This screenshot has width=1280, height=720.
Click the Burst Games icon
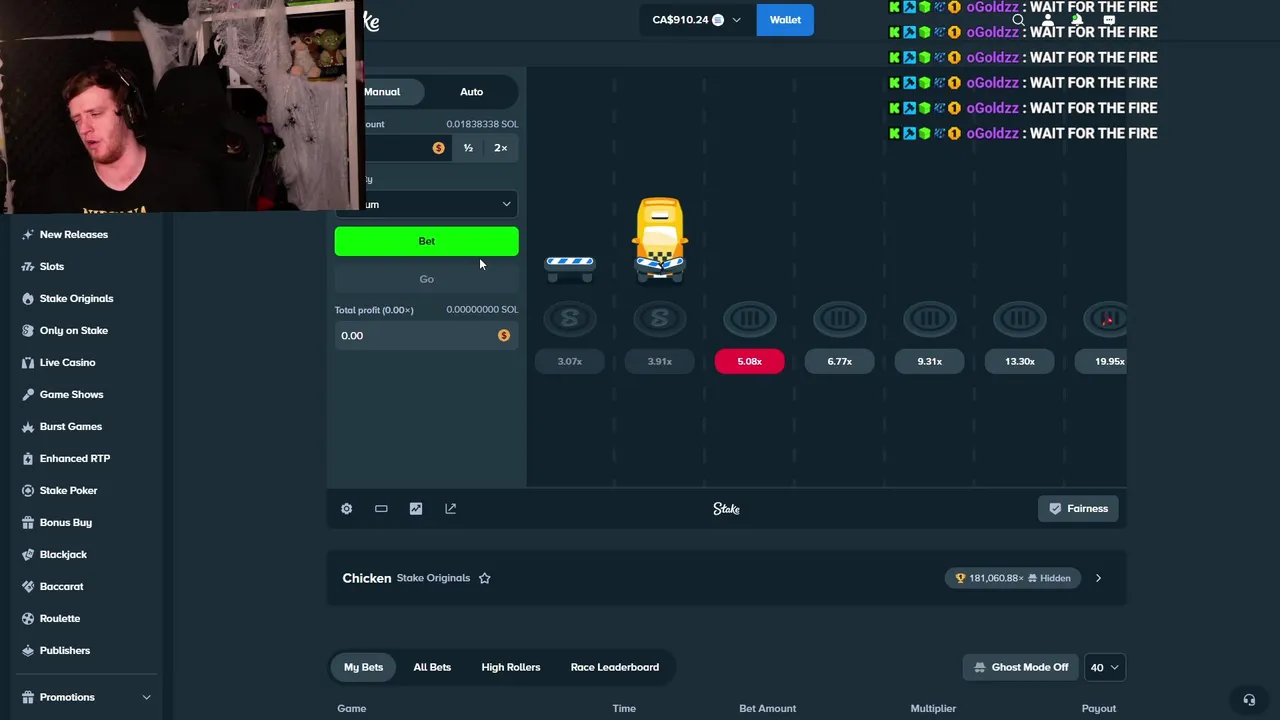(x=28, y=426)
